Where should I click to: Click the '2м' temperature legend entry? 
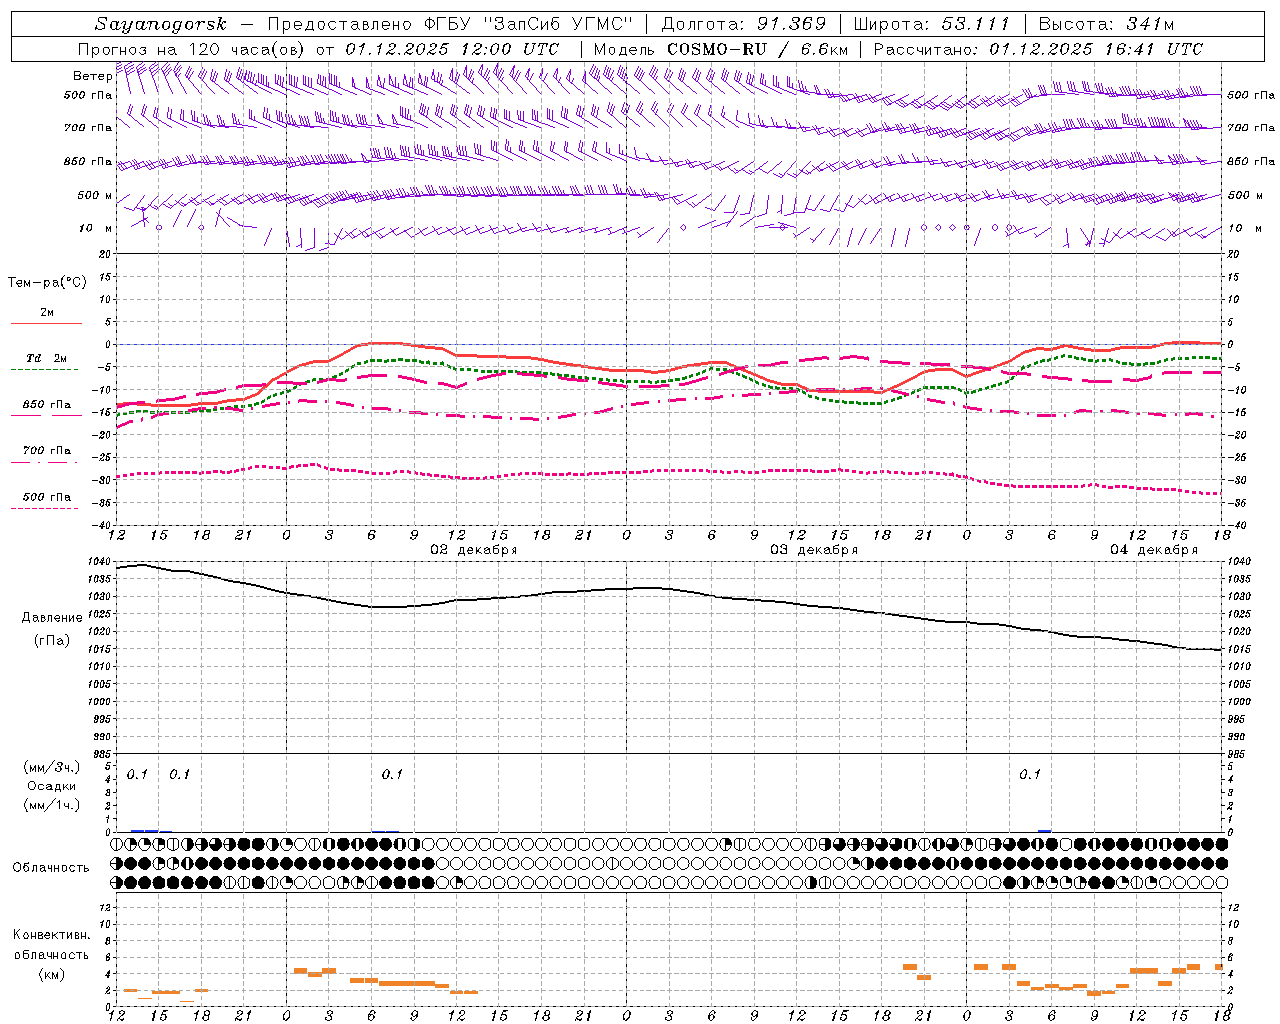pyautogui.click(x=47, y=312)
